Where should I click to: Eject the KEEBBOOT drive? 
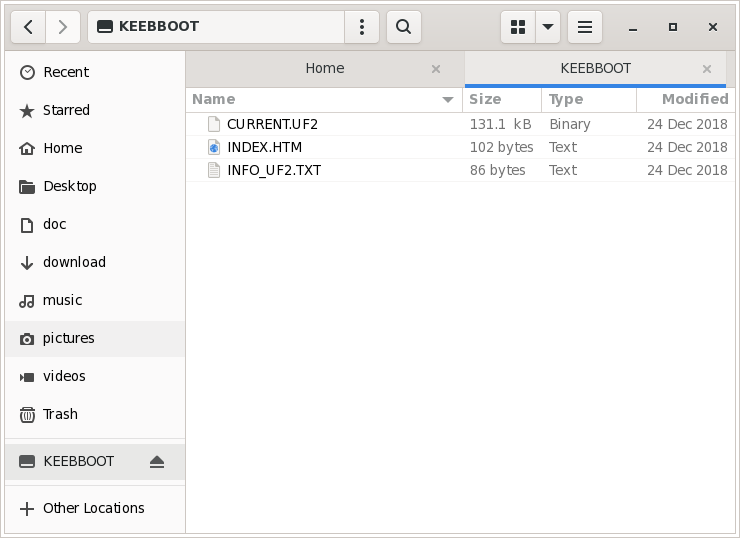(157, 462)
